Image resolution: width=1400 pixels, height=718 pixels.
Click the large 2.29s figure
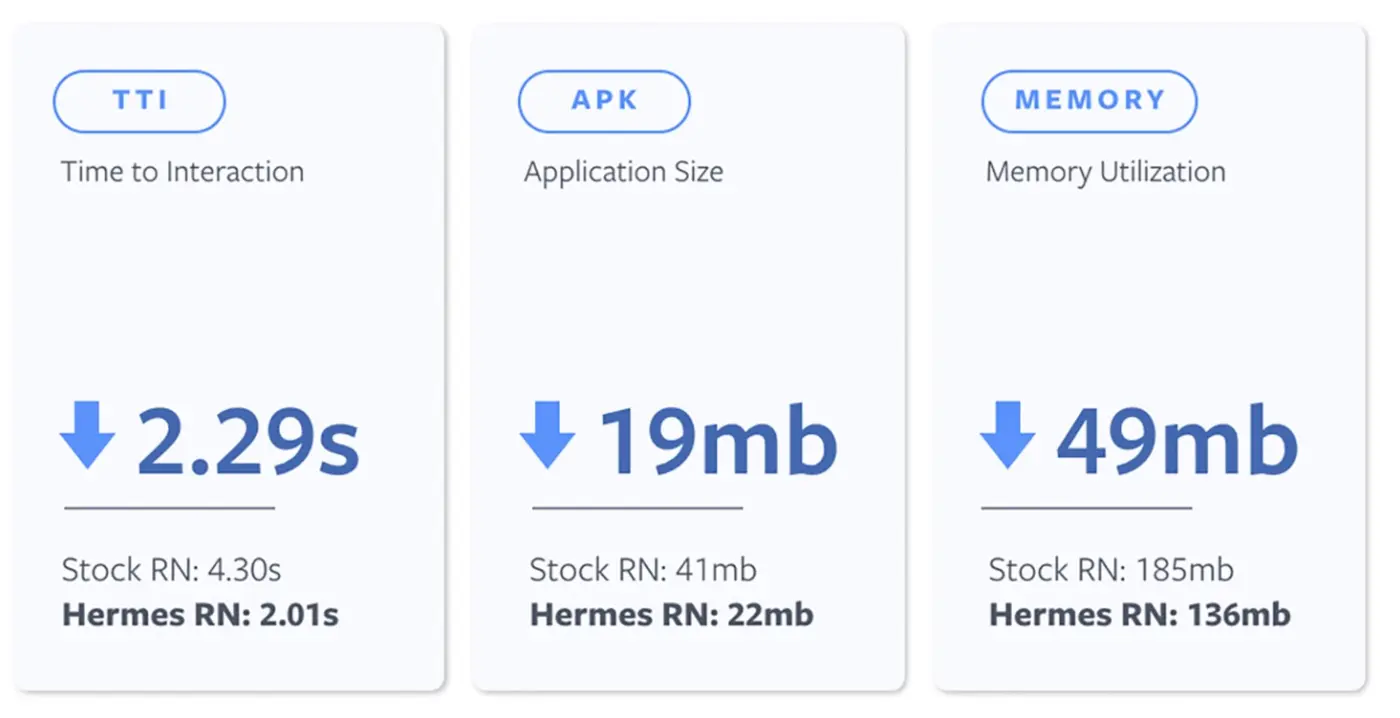point(248,441)
